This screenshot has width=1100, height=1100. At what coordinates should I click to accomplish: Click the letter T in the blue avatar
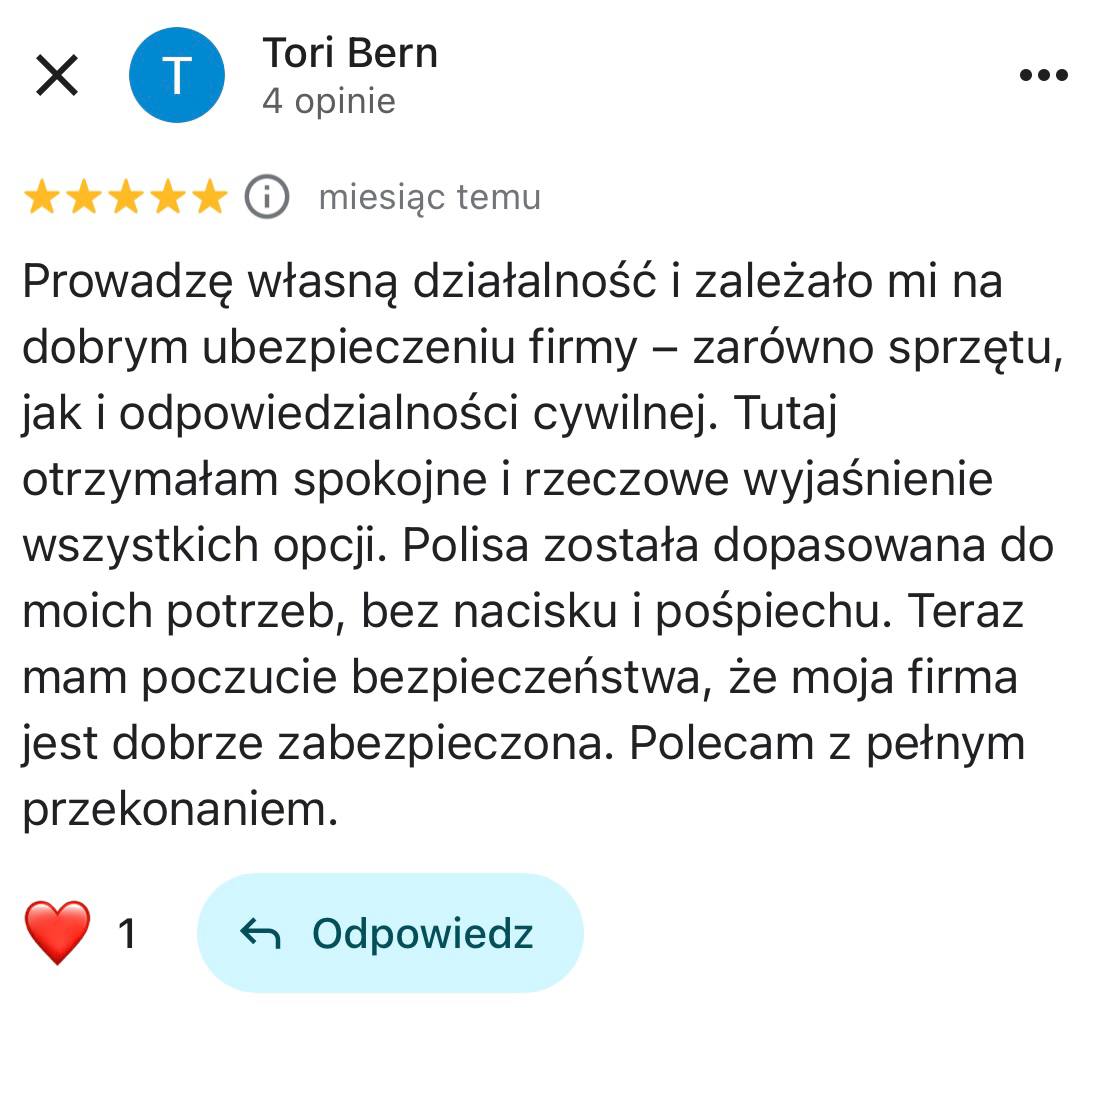click(177, 75)
